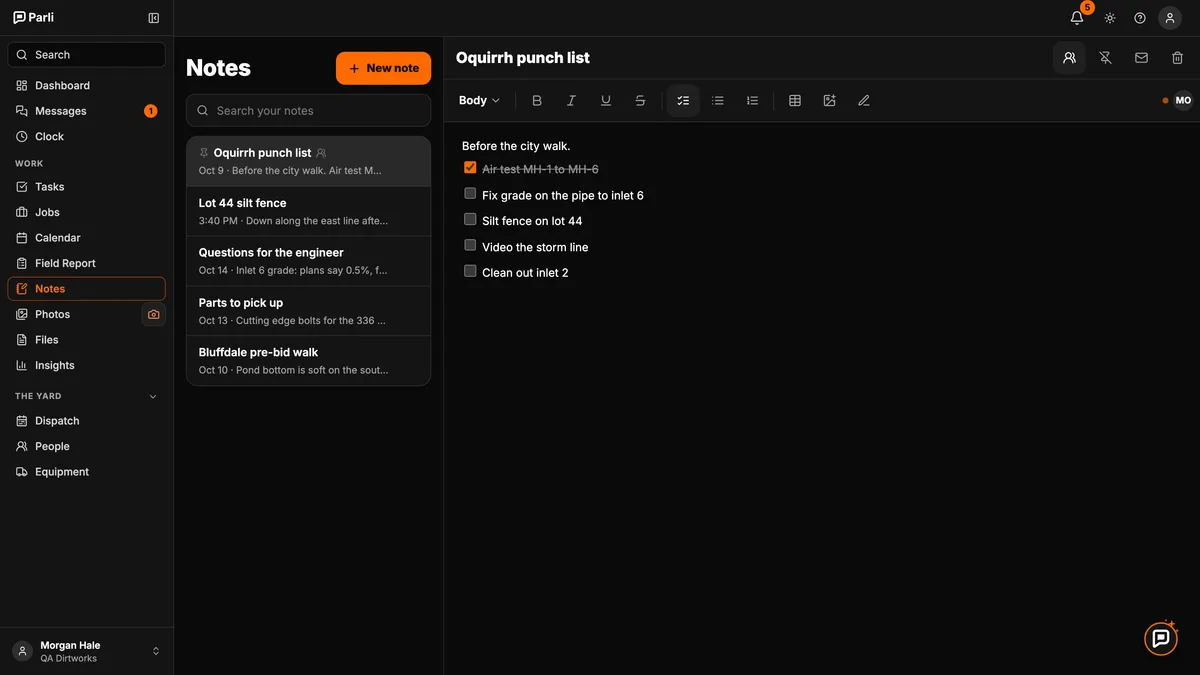The width and height of the screenshot is (1200, 675).
Task: Email this note via envelope icon
Action: pos(1141,58)
